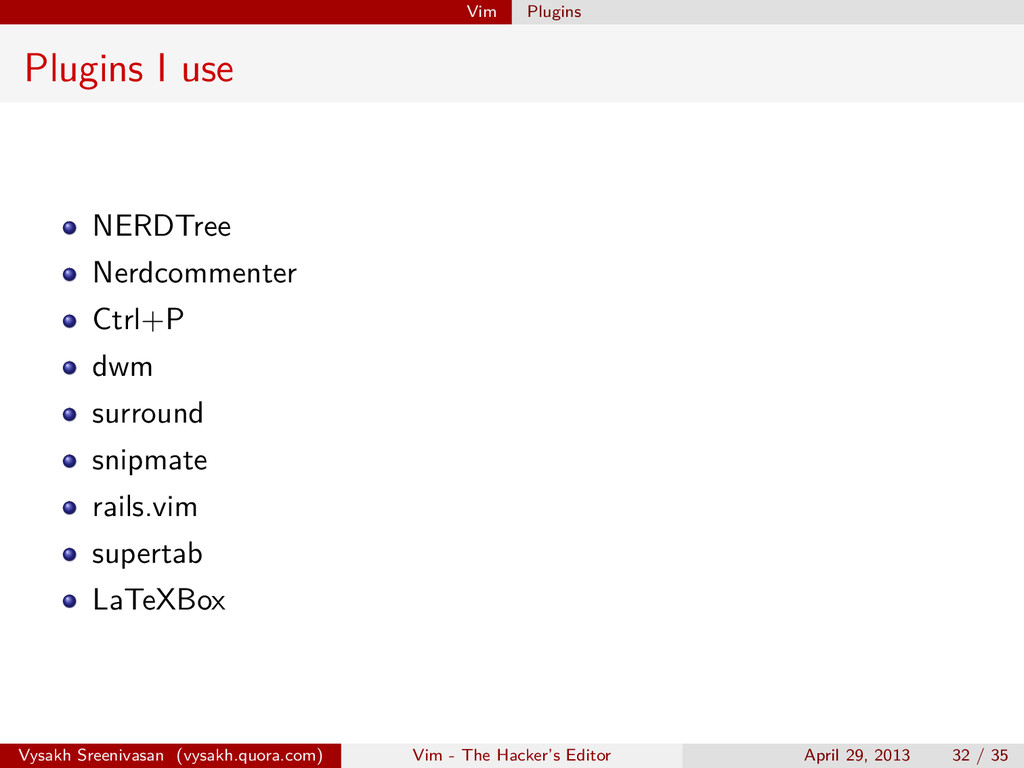1024x768 pixels.
Task: Open the Plugins subsection in header
Action: point(554,12)
